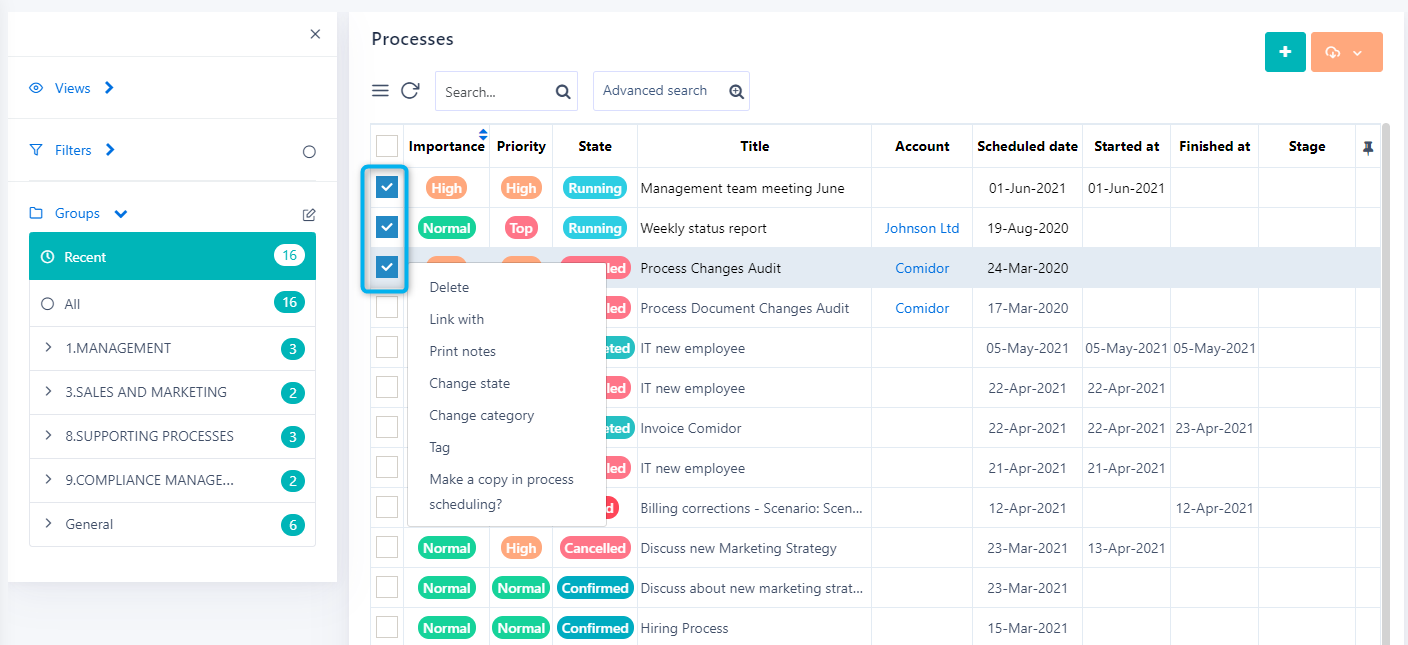Open the orange cloud dropdown button
The width and height of the screenshot is (1408, 645).
1346,52
